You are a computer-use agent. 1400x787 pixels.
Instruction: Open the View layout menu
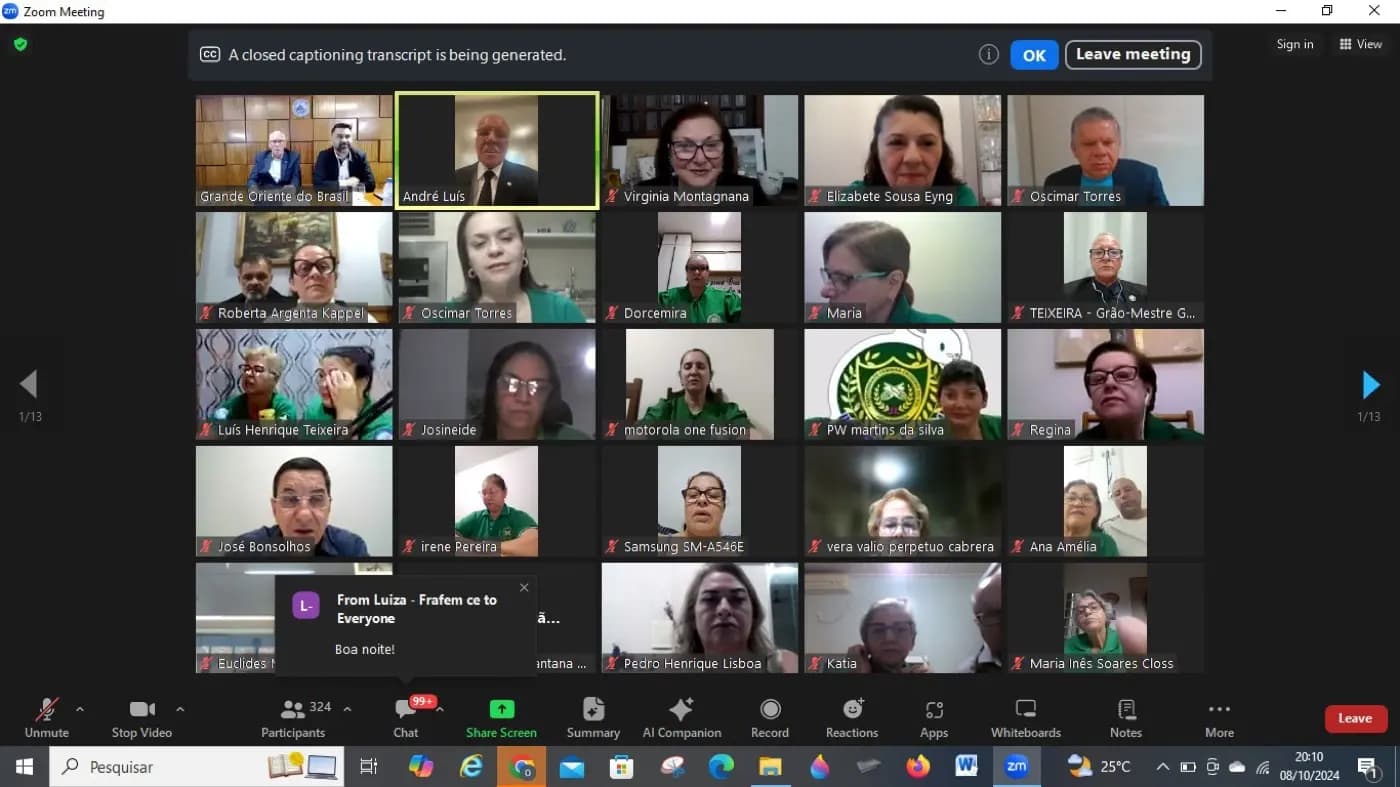(x=1361, y=44)
